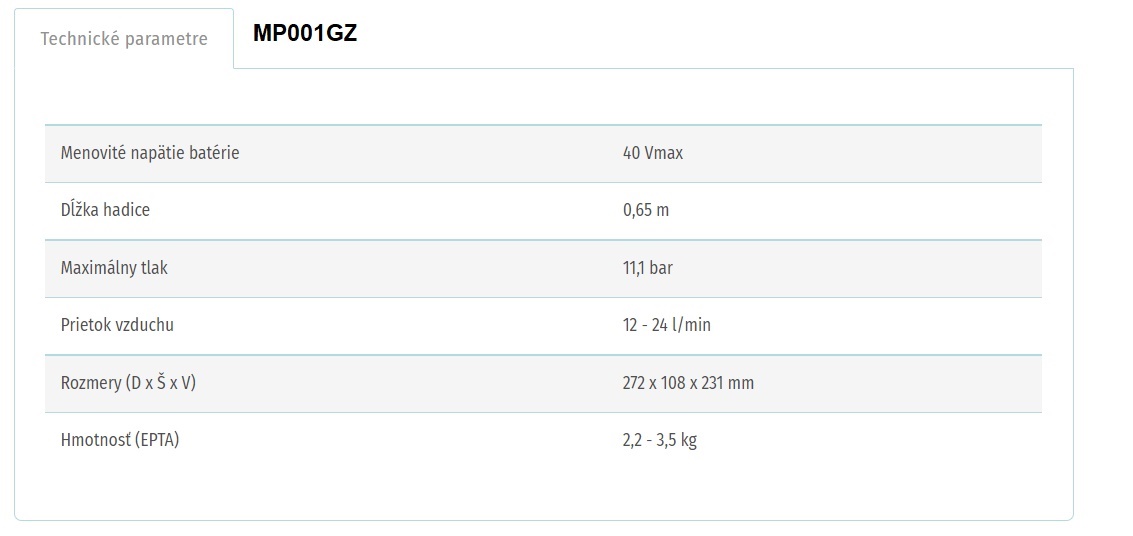Select the Rozmery (D x Š x V) label
The image size is (1133, 536).
tap(129, 383)
